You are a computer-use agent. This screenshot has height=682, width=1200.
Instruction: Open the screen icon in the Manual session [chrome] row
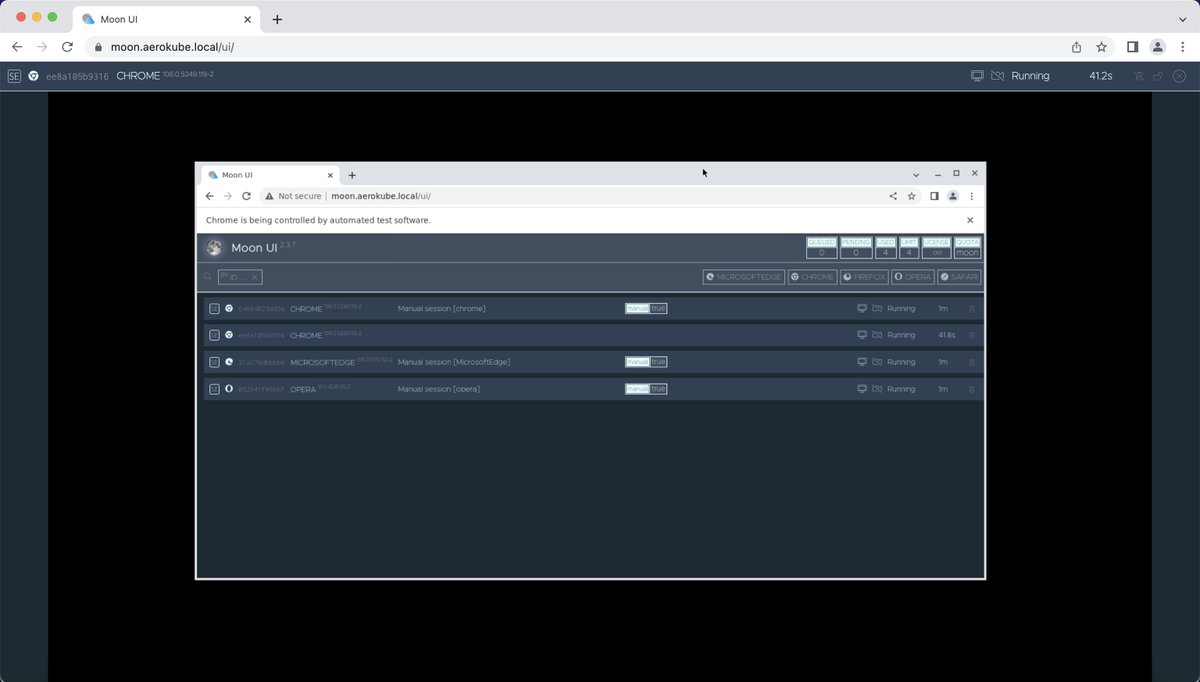(x=862, y=308)
